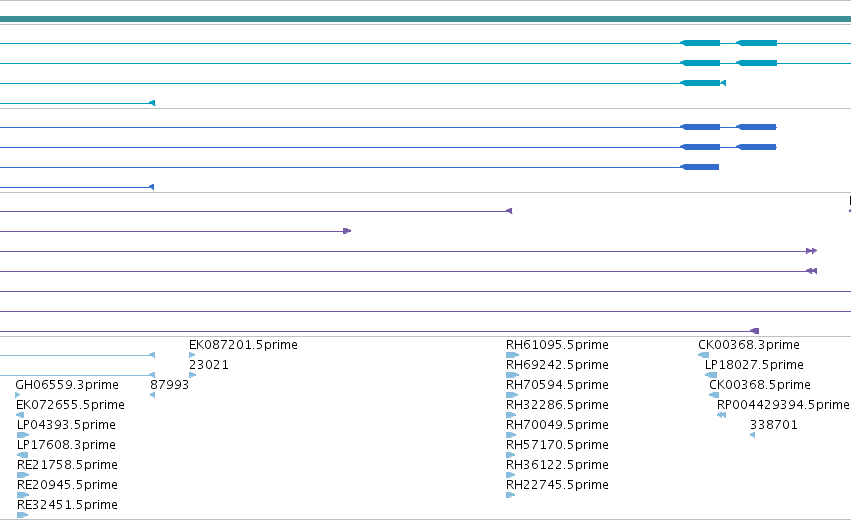Viewport: 851px width, 520px height.
Task: Pick the LP04393.5prime EST label
Action: [66, 424]
